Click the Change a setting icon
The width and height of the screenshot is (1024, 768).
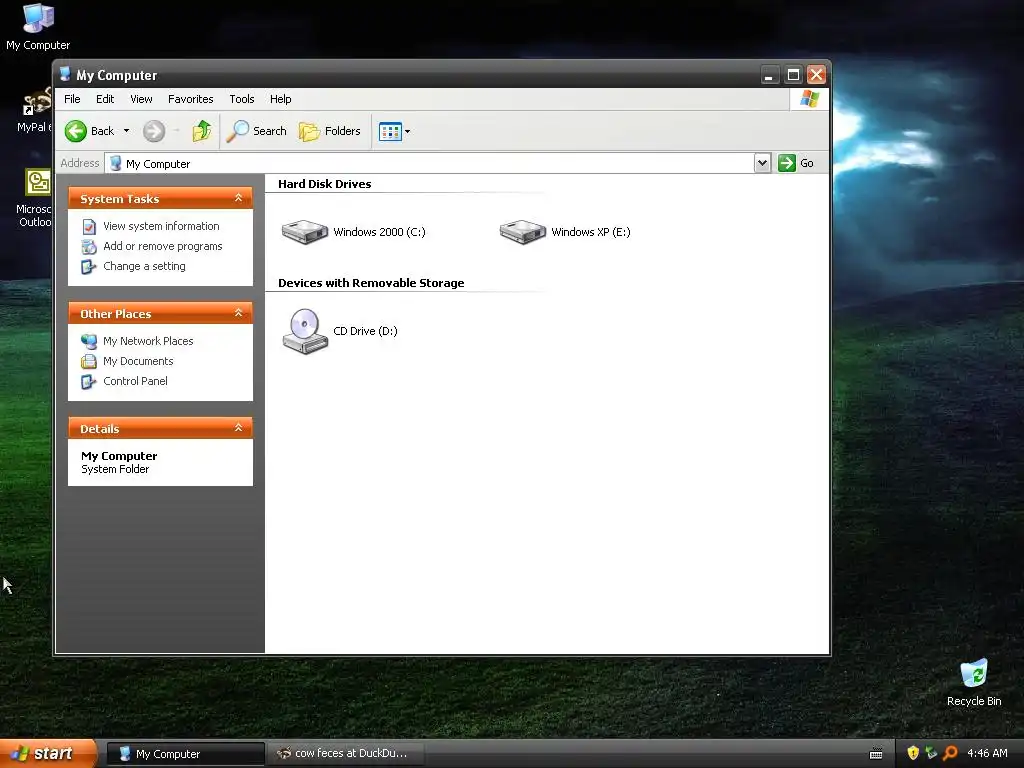coord(89,267)
